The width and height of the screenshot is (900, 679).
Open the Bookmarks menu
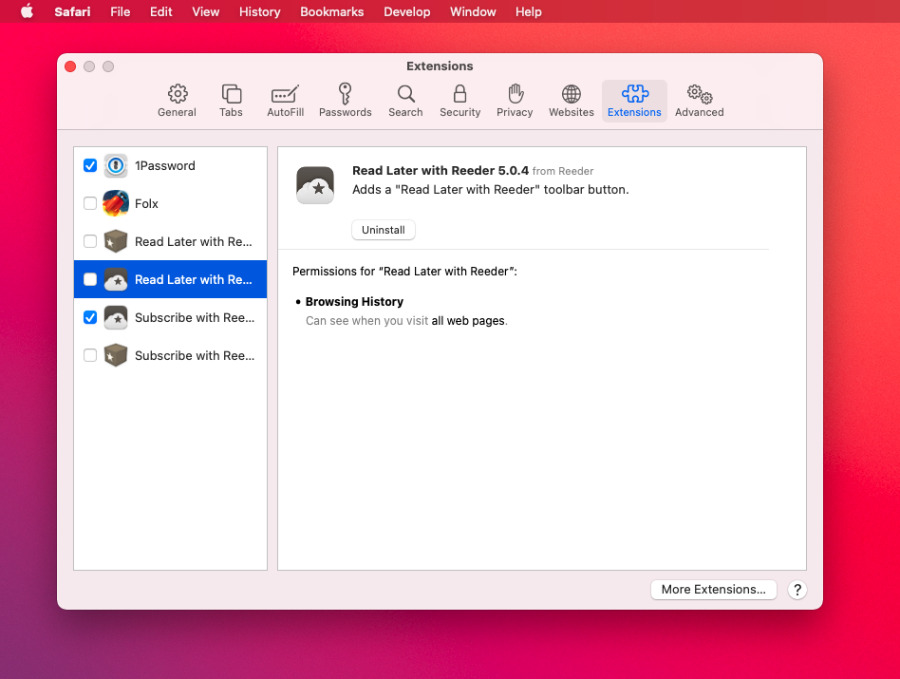(332, 11)
